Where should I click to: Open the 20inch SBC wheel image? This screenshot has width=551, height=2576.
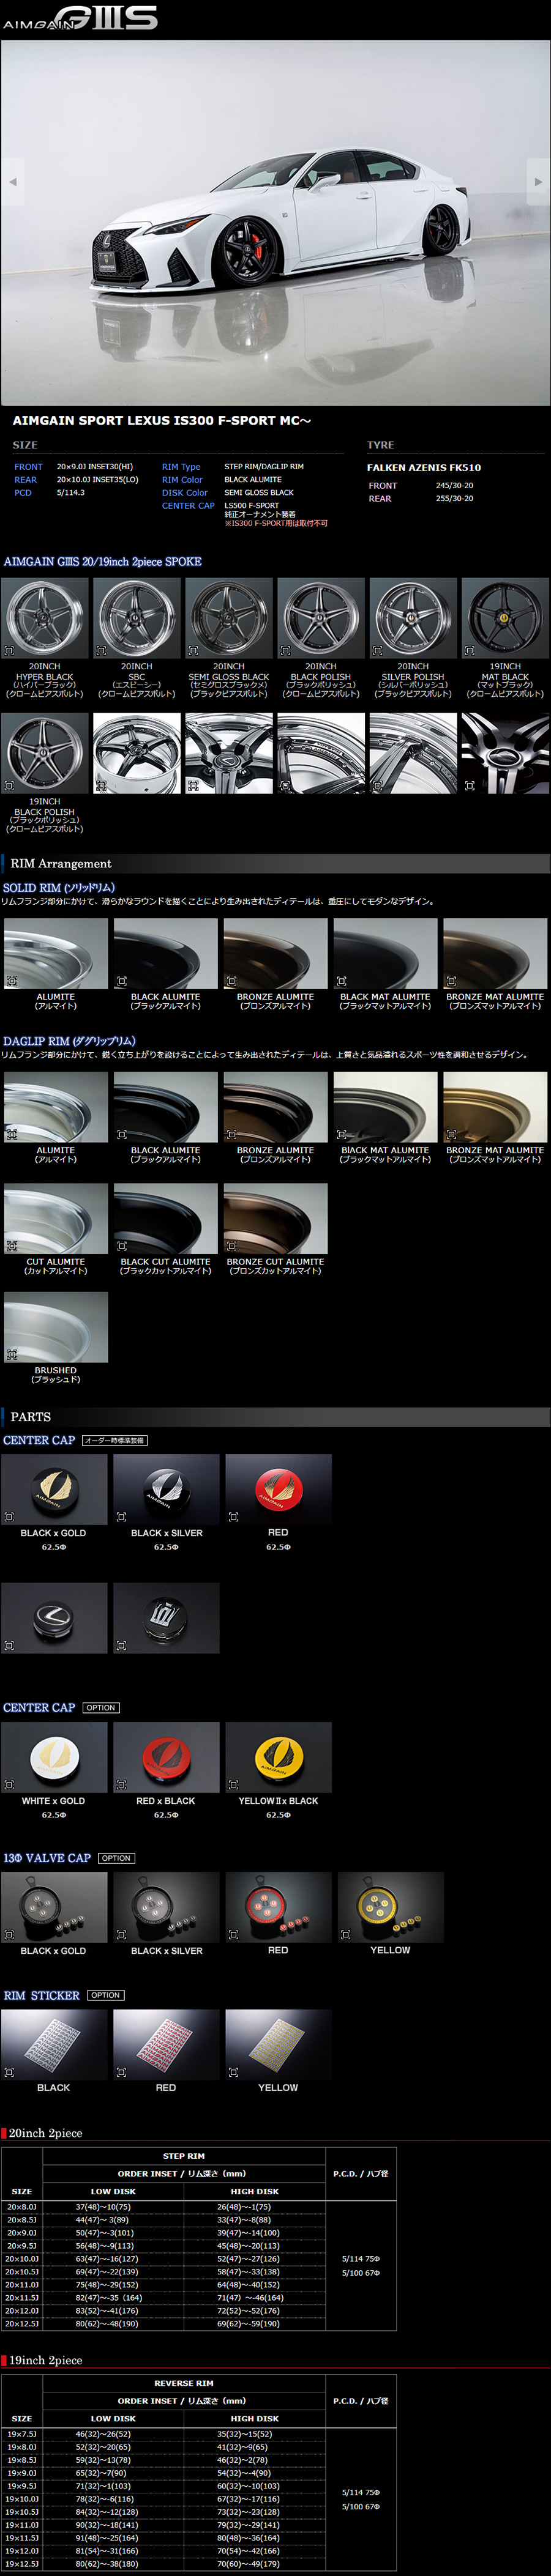point(136,618)
